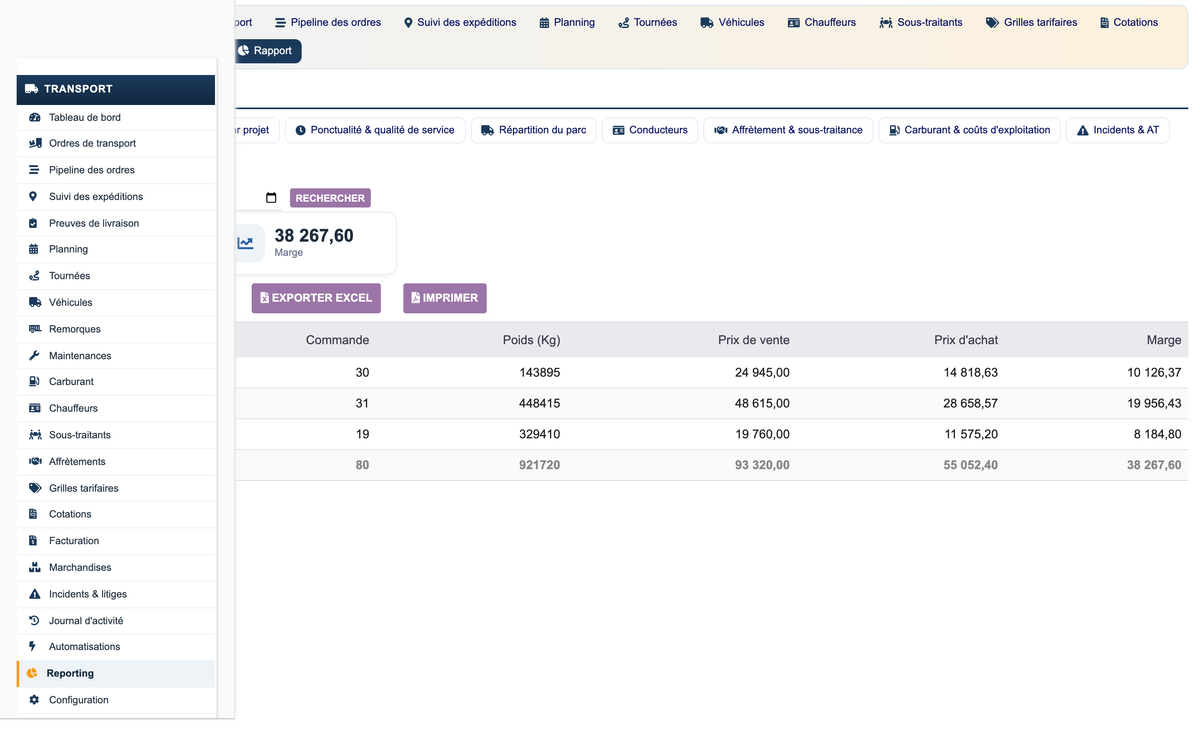
Task: Click the Sous-traitants people icon in the sidebar
Action: (34, 435)
